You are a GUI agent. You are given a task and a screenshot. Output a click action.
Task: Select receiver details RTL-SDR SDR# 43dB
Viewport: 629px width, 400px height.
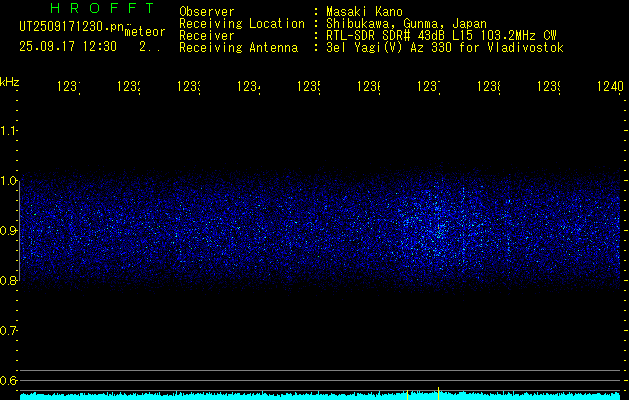point(387,36)
